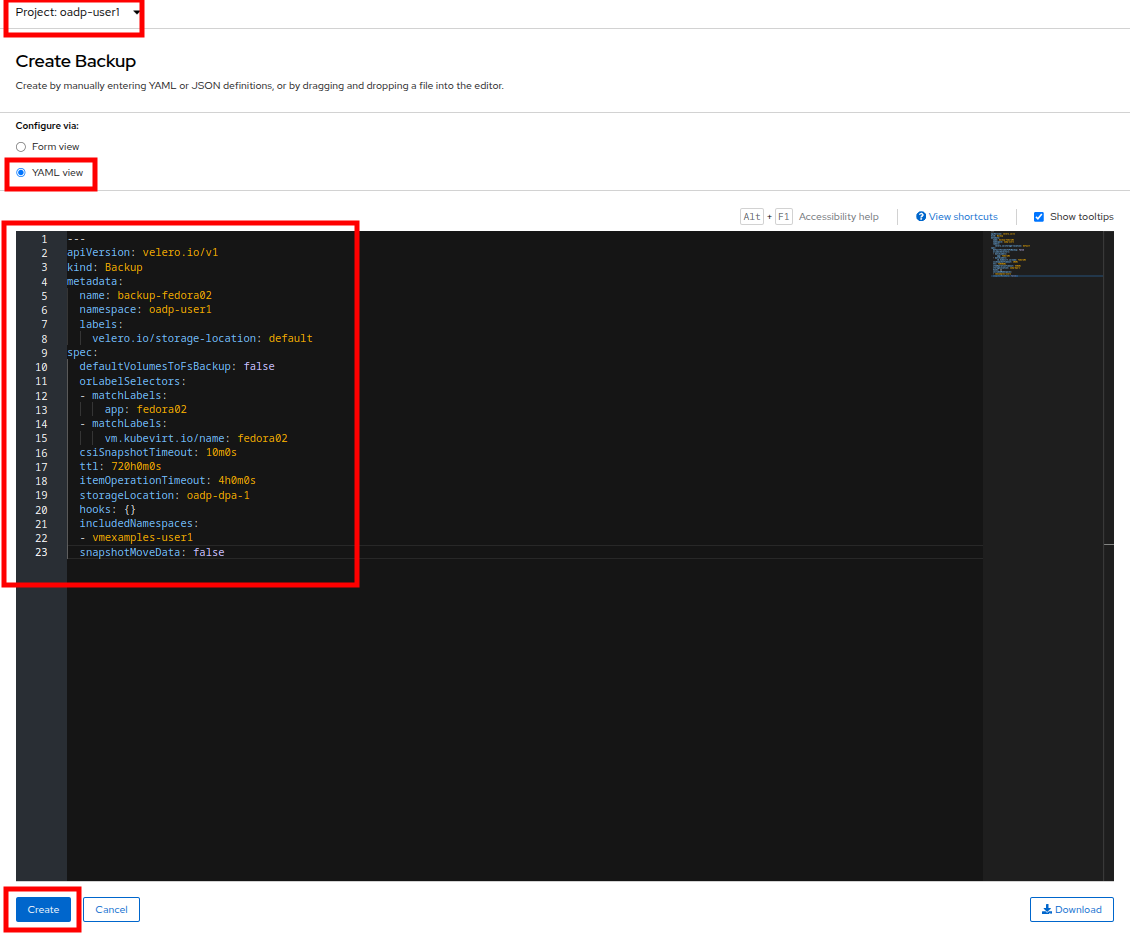The height and width of the screenshot is (933, 1130).
Task: Click the snapshotMoveData false value
Action: pyautogui.click(x=208, y=552)
